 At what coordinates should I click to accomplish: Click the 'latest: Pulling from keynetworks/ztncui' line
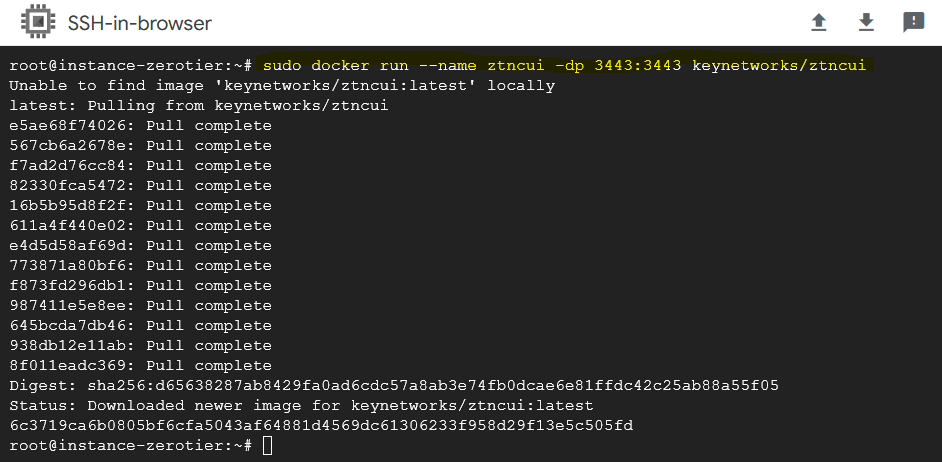point(199,106)
